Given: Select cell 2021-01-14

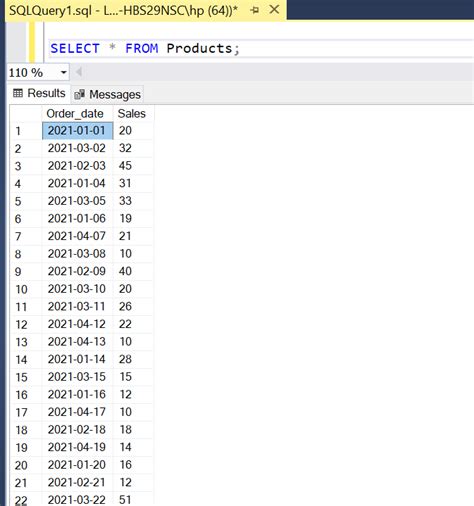Looking at the screenshot, I should point(77,359).
